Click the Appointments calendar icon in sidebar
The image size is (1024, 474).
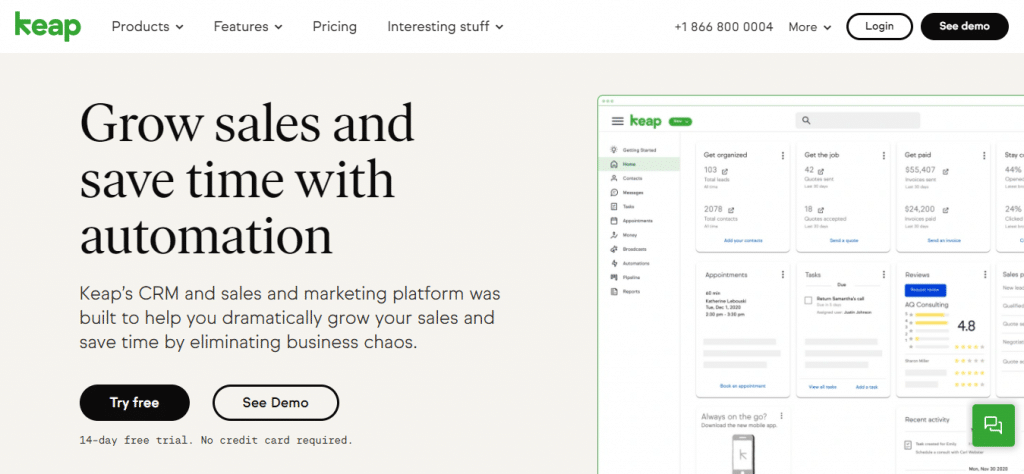[613, 221]
